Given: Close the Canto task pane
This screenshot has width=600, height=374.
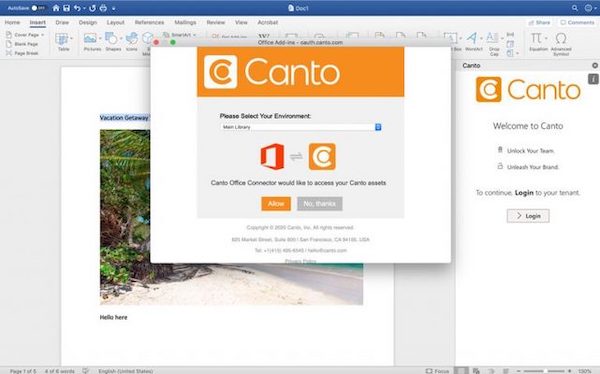Looking at the screenshot, I should [595, 65].
